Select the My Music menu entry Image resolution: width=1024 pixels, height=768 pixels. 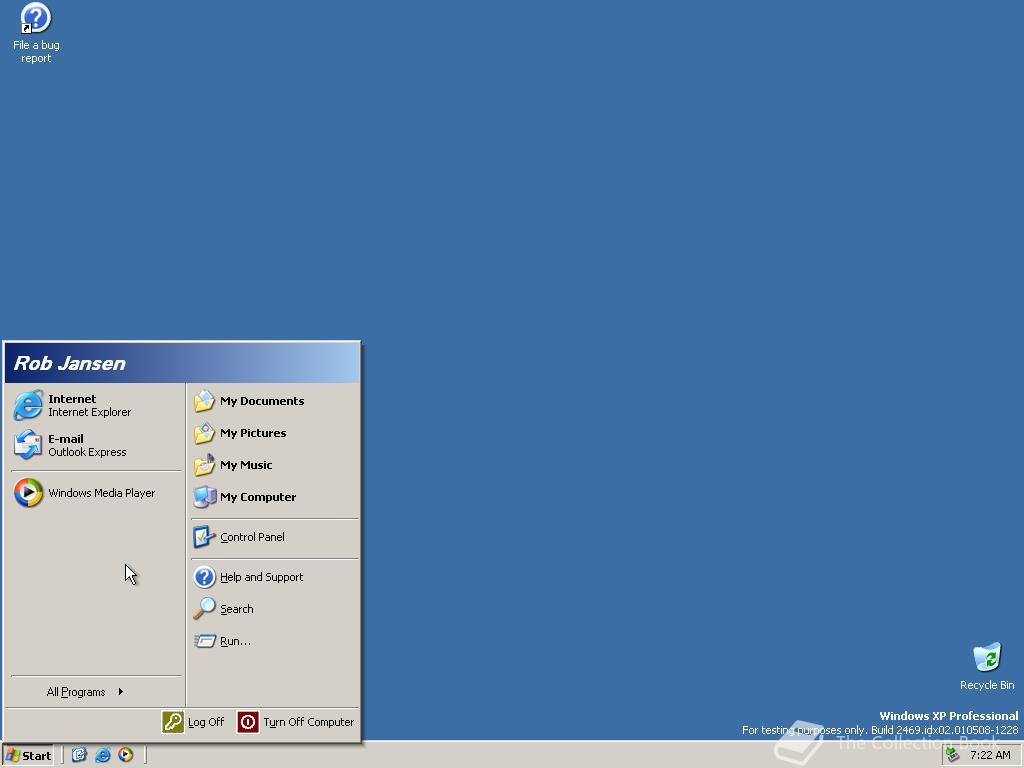(x=246, y=465)
